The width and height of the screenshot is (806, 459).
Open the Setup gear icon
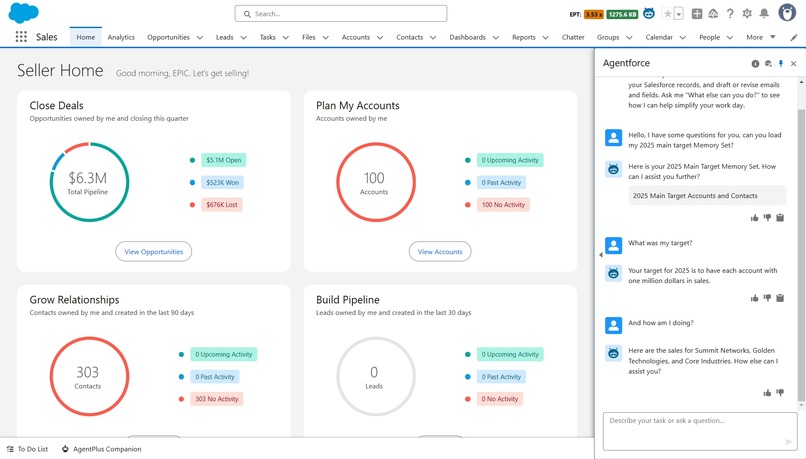click(x=747, y=14)
